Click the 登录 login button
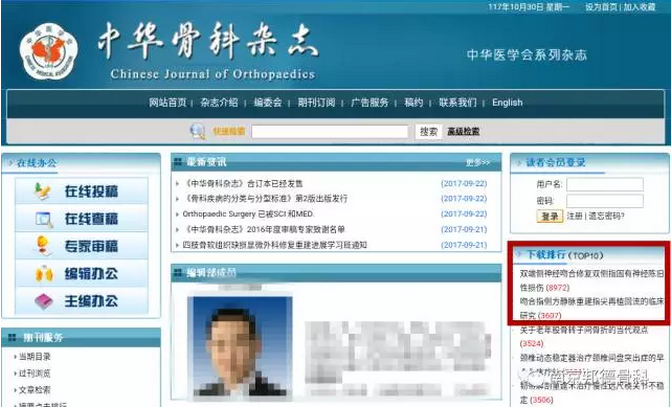671x410 pixels. point(550,216)
